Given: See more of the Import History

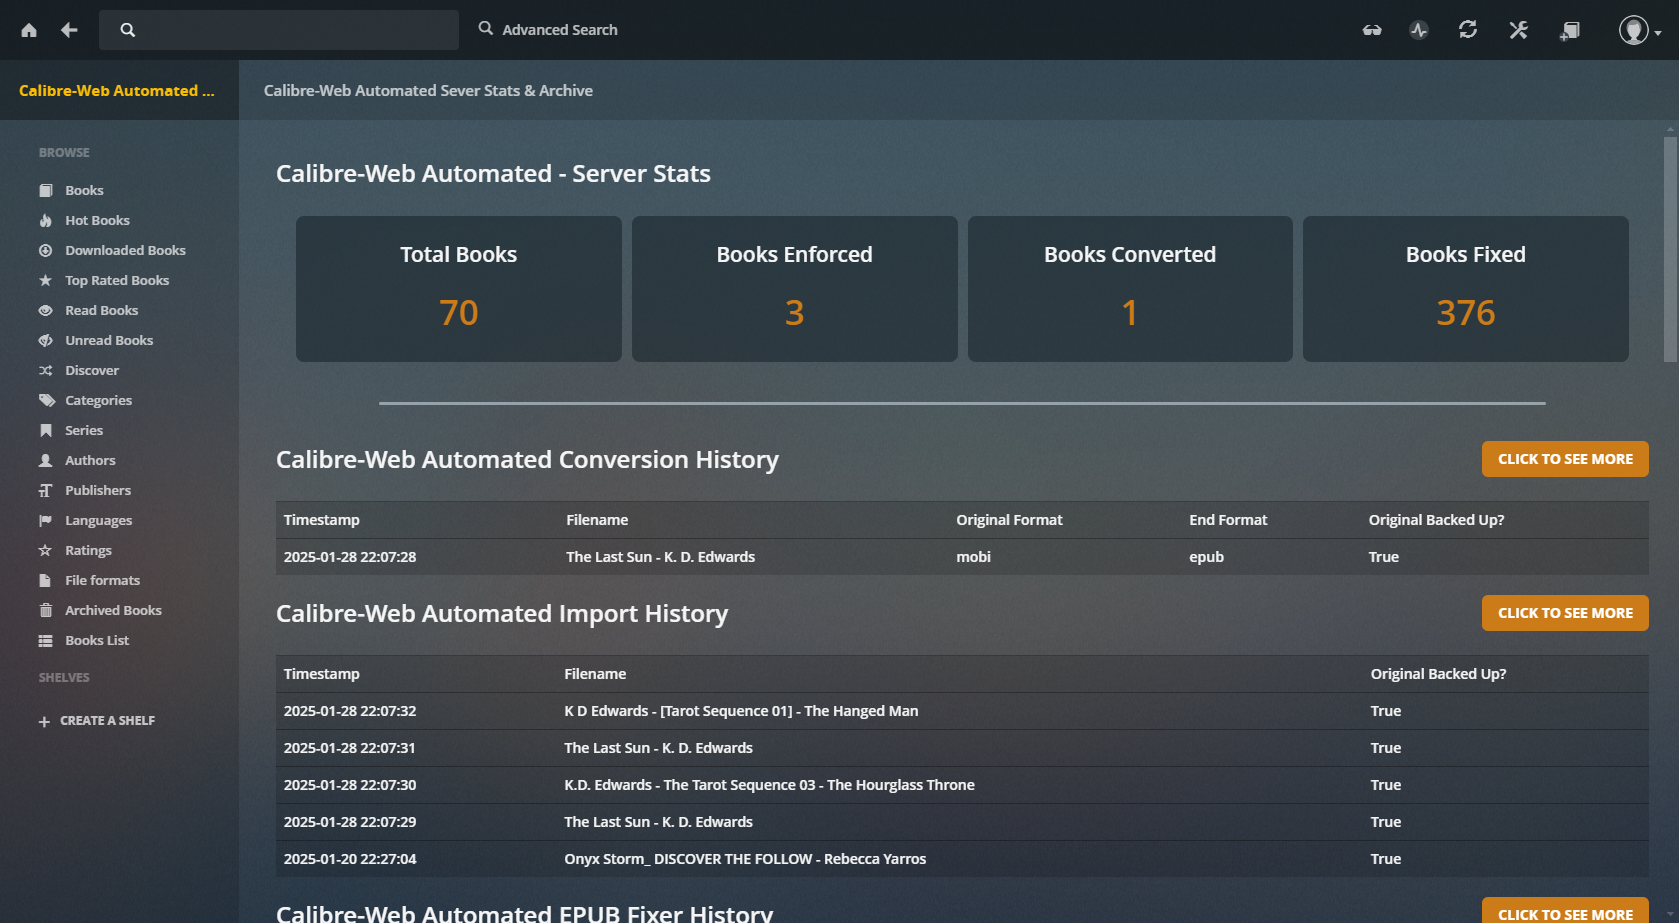Looking at the screenshot, I should pos(1565,613).
